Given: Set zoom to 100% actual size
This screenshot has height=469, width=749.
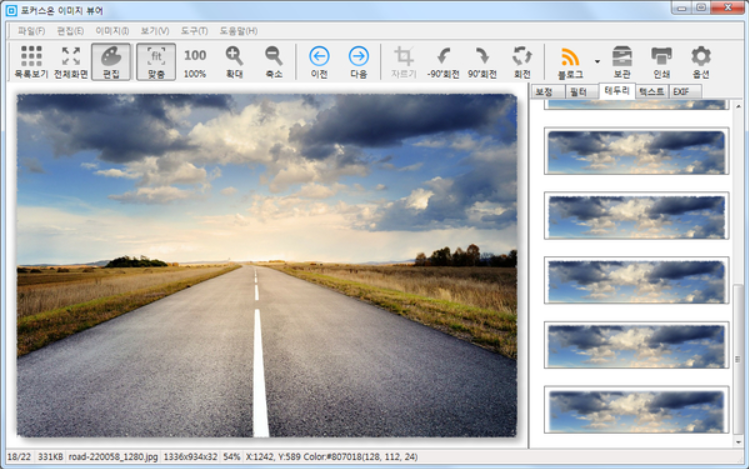Looking at the screenshot, I should click(195, 61).
